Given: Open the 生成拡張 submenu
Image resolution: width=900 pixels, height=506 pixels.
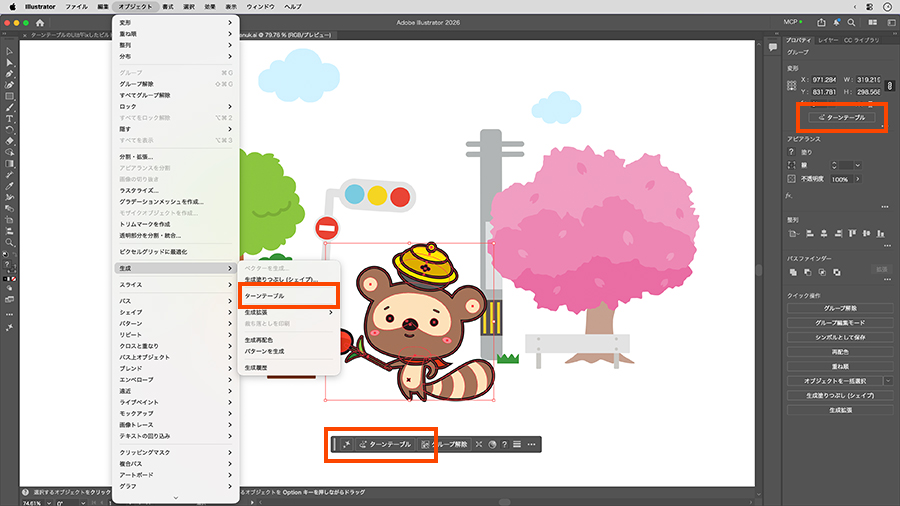Looking at the screenshot, I should (x=289, y=313).
